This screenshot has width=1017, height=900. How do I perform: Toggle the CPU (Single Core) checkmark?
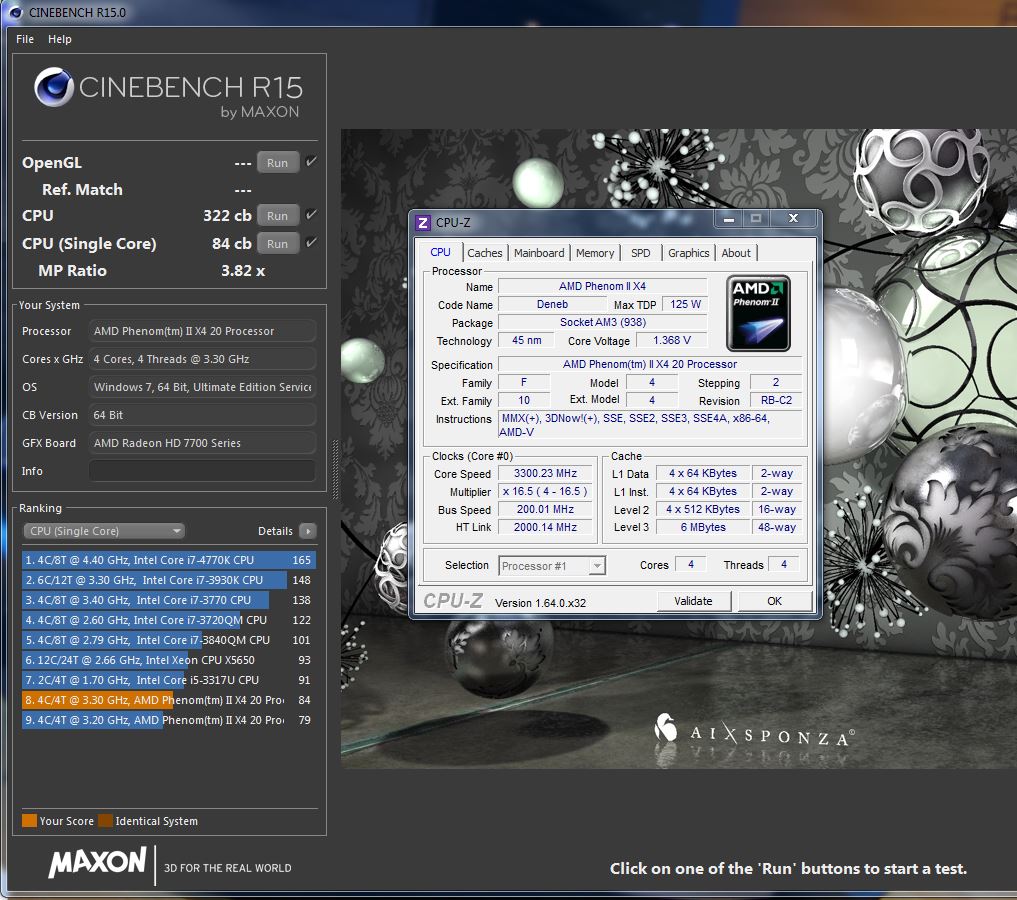pos(311,243)
